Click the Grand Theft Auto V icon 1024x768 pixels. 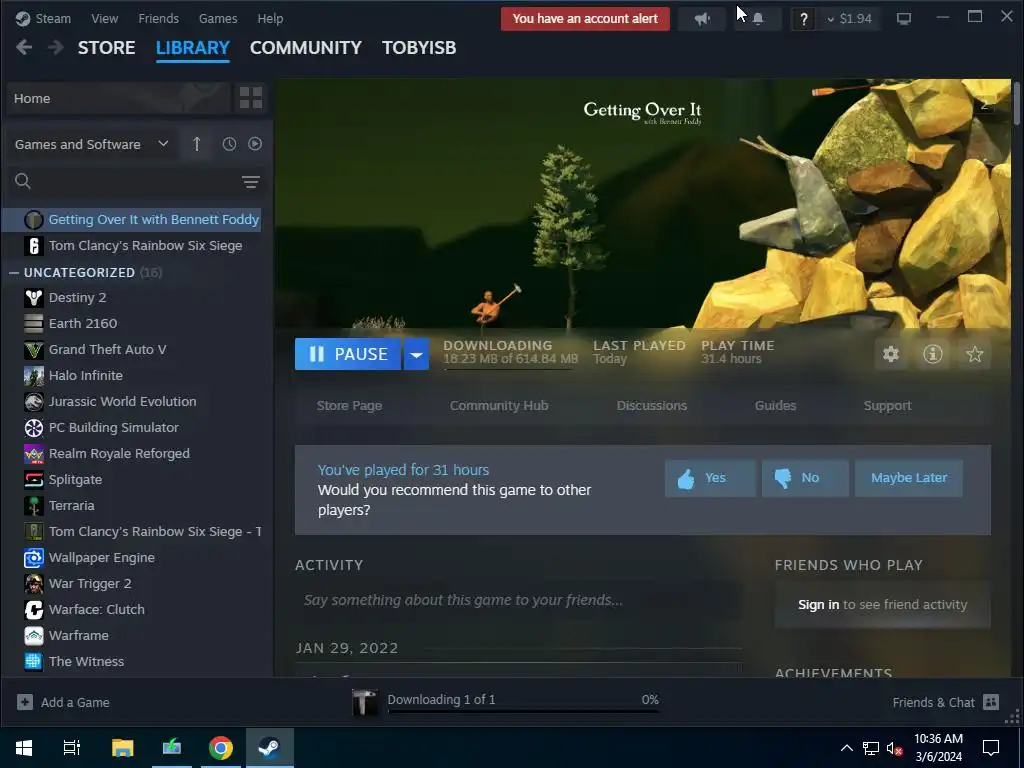(x=34, y=350)
